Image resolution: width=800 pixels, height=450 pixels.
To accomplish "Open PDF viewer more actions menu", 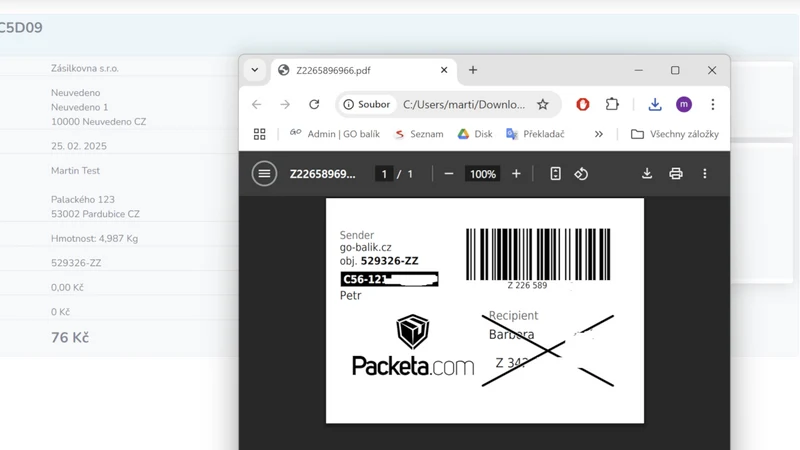I will [x=705, y=174].
